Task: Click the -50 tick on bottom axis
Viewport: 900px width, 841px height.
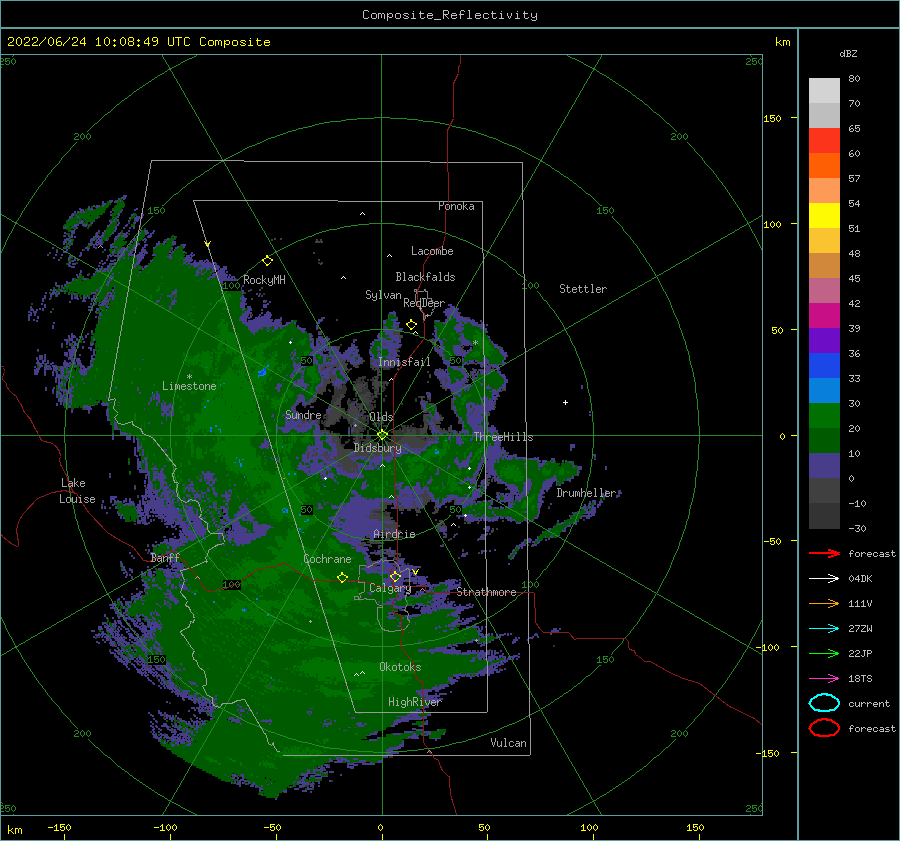Action: (272, 828)
